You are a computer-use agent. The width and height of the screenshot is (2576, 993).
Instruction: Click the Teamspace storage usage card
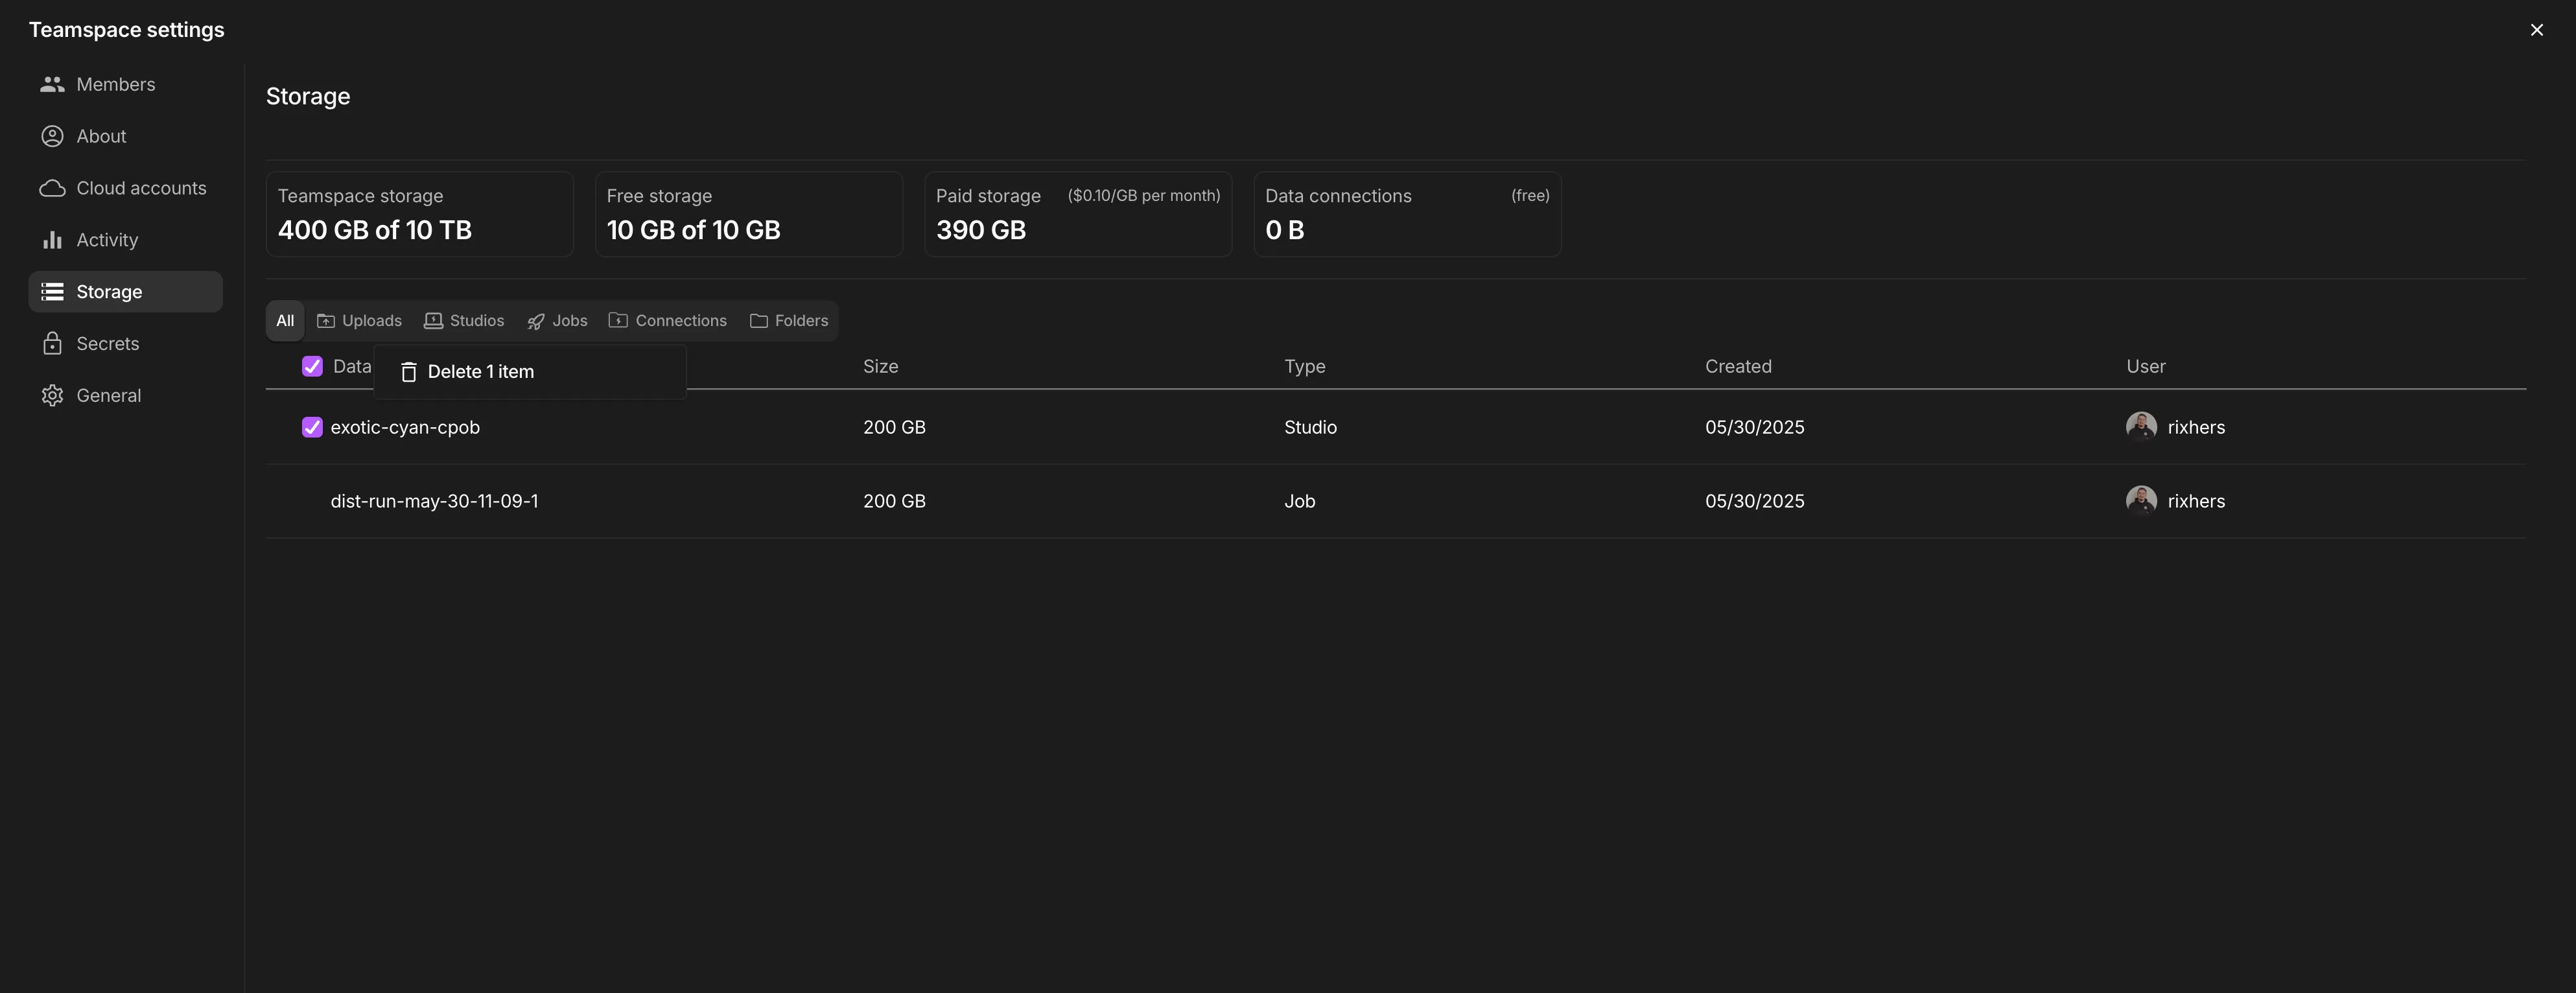coord(420,214)
